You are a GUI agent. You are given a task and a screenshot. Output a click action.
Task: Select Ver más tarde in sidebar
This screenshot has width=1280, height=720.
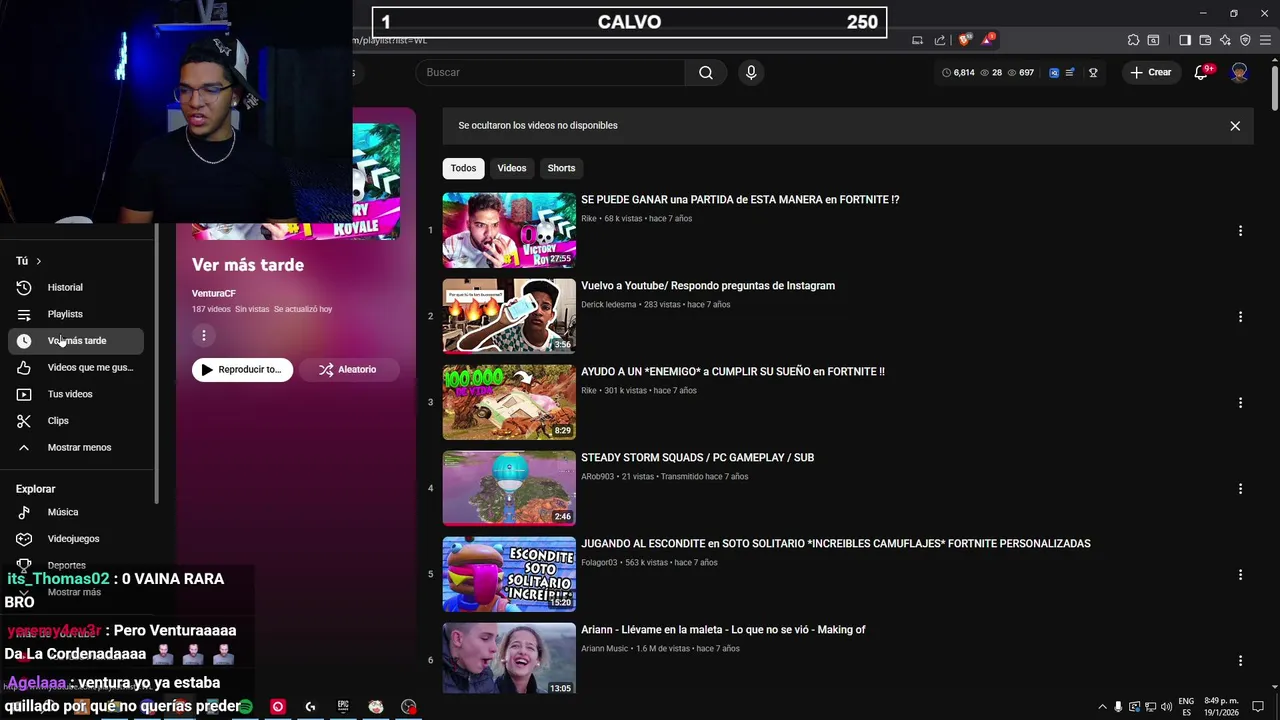coord(76,341)
